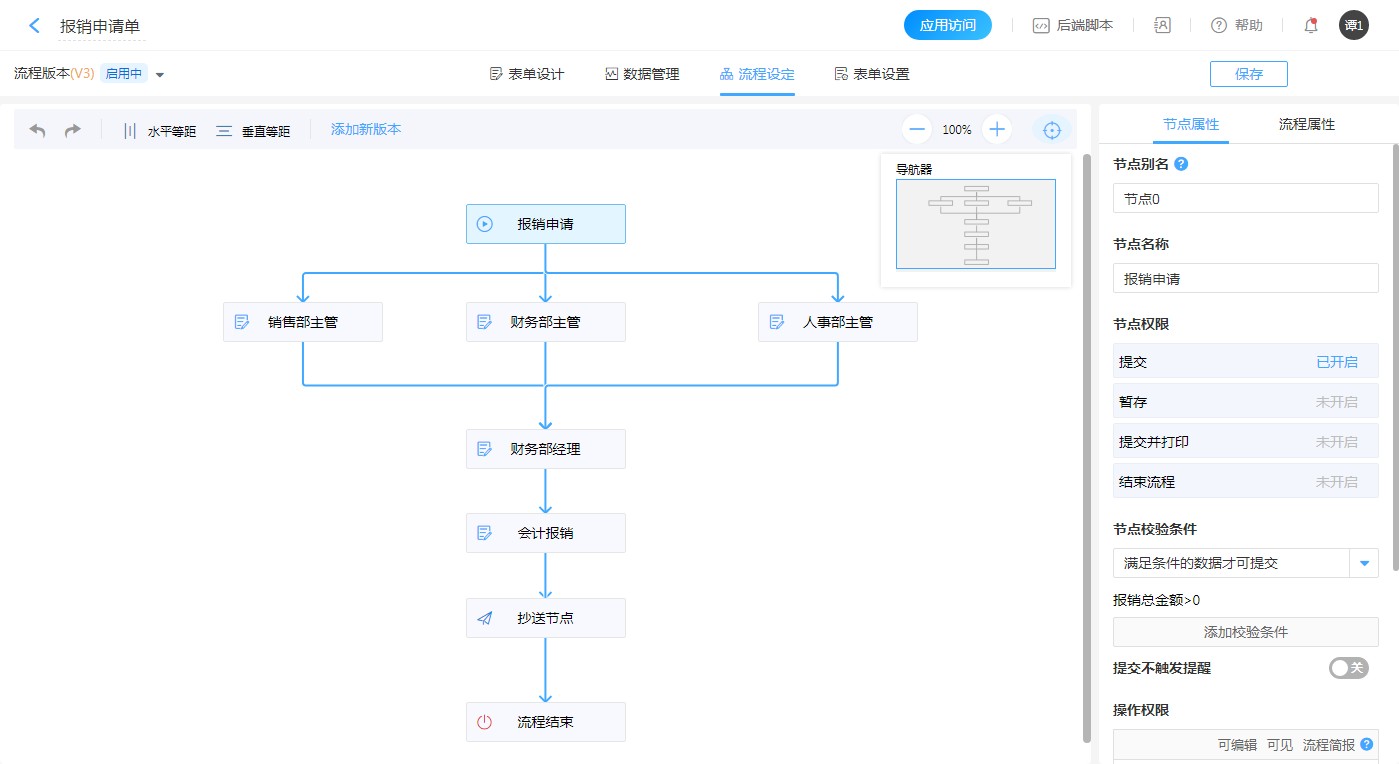Image resolution: width=1399 pixels, height=764 pixels.
Task: Click the 添加新版本 link
Action: (366, 129)
